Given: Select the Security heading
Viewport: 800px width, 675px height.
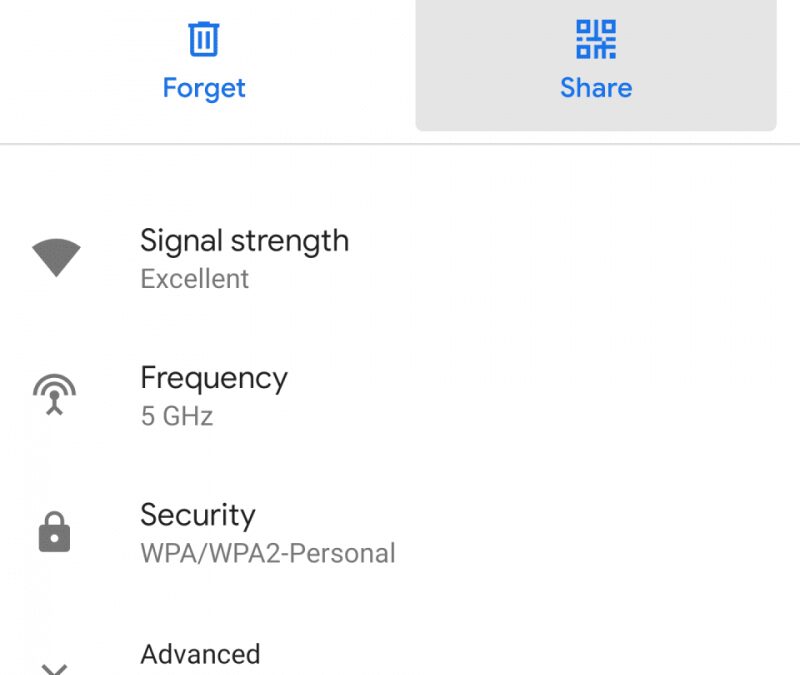Looking at the screenshot, I should click(x=198, y=515).
